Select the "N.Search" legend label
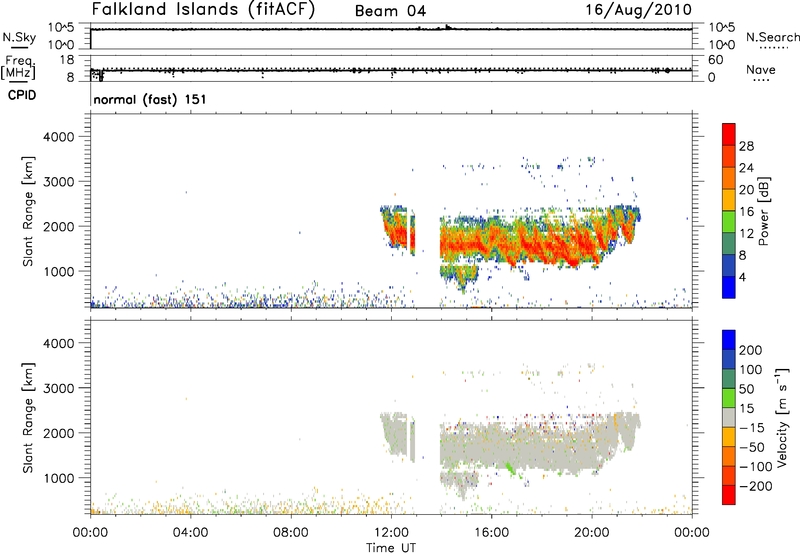This screenshot has height=554, width=800. click(x=773, y=37)
